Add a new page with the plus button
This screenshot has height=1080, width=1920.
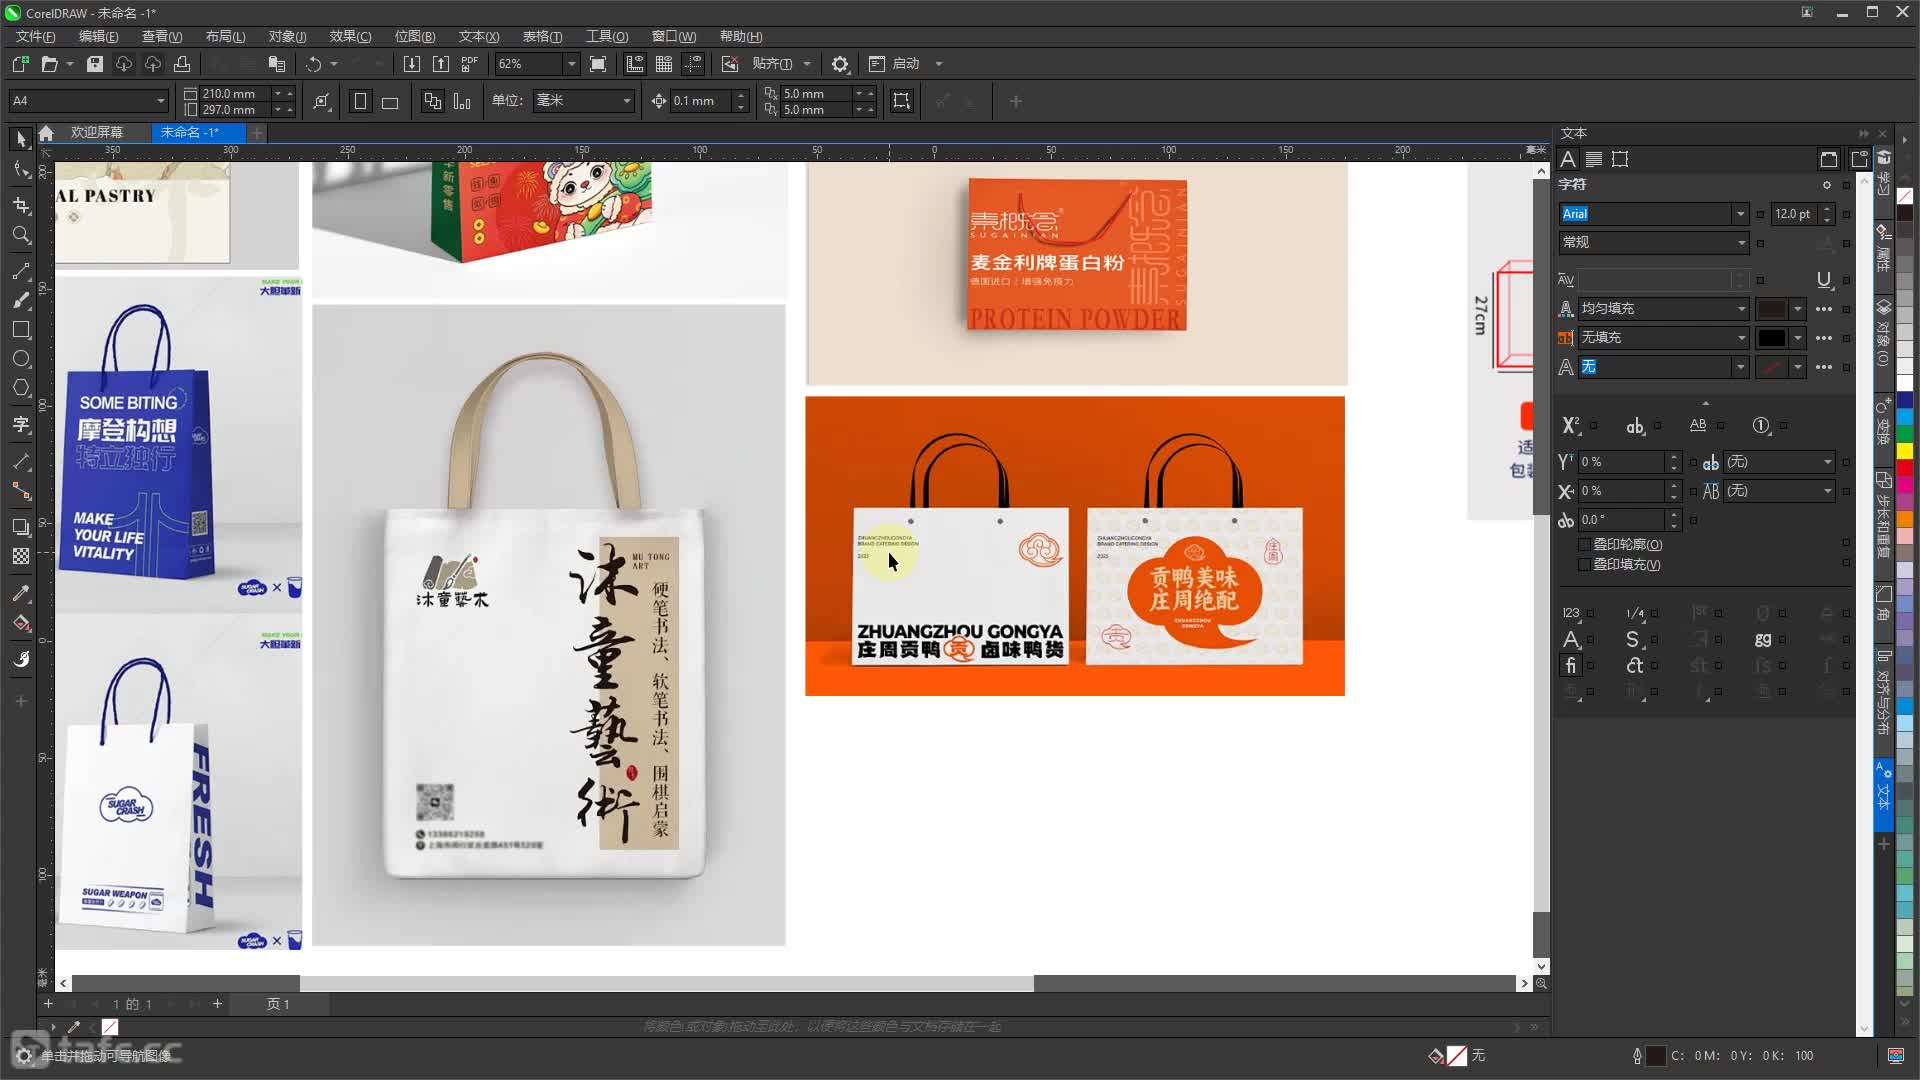coord(217,1004)
